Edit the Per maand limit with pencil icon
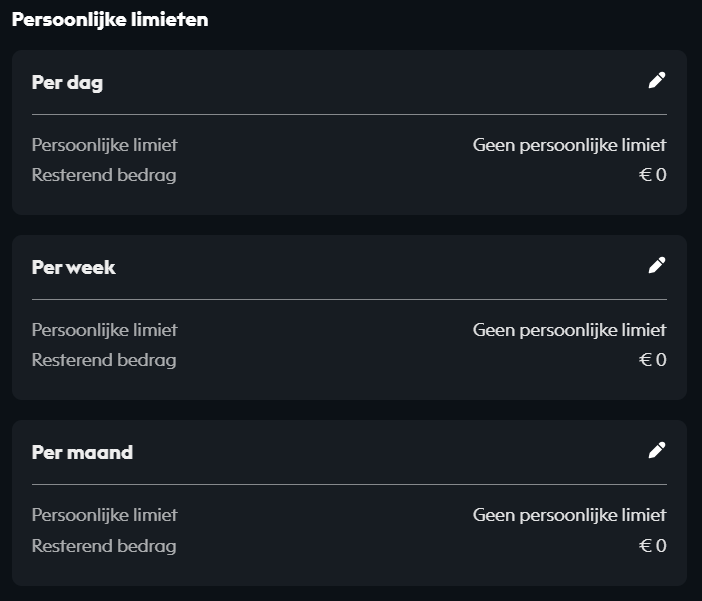Viewport: 702px width, 601px height. click(656, 450)
